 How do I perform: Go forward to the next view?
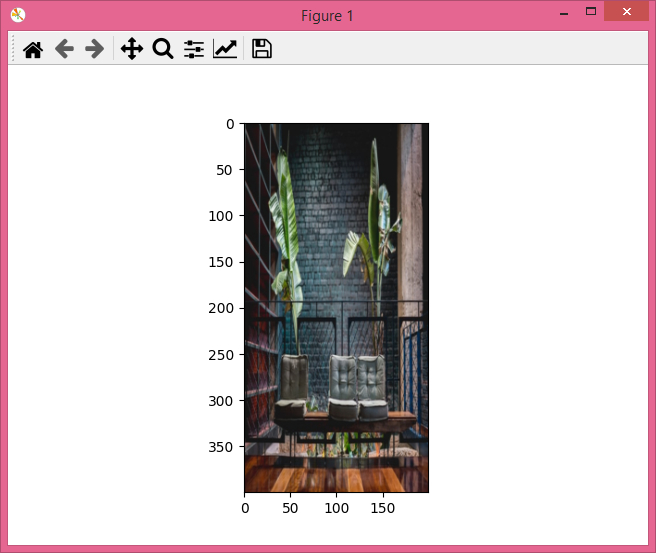click(x=95, y=49)
